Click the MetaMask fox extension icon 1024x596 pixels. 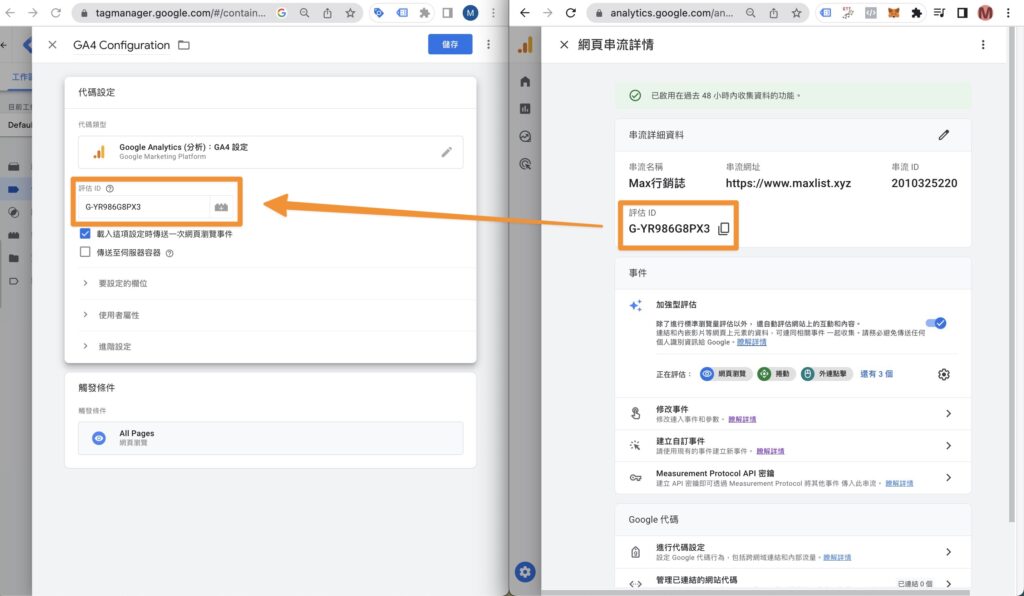(x=893, y=13)
